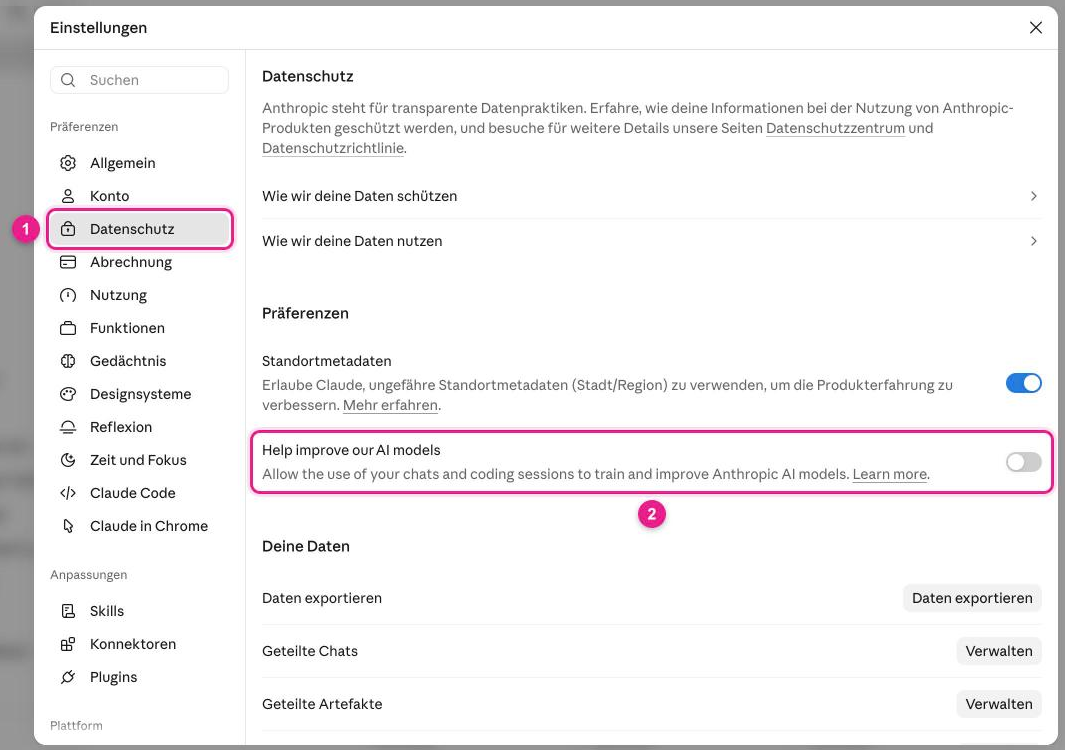The width and height of the screenshot is (1065, 750).
Task: Click the Daten exportieren button
Action: [x=972, y=599]
